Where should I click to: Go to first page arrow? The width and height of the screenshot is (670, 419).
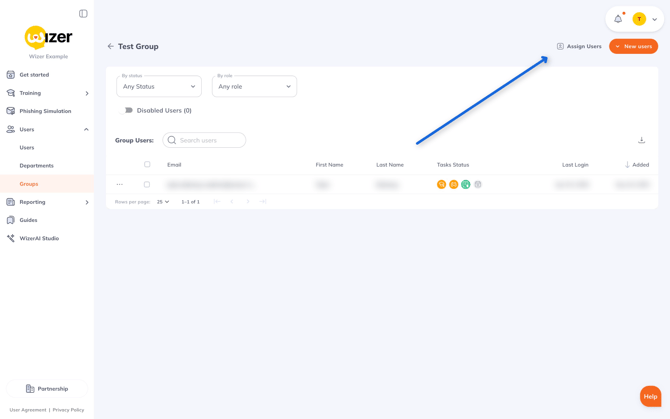(217, 202)
